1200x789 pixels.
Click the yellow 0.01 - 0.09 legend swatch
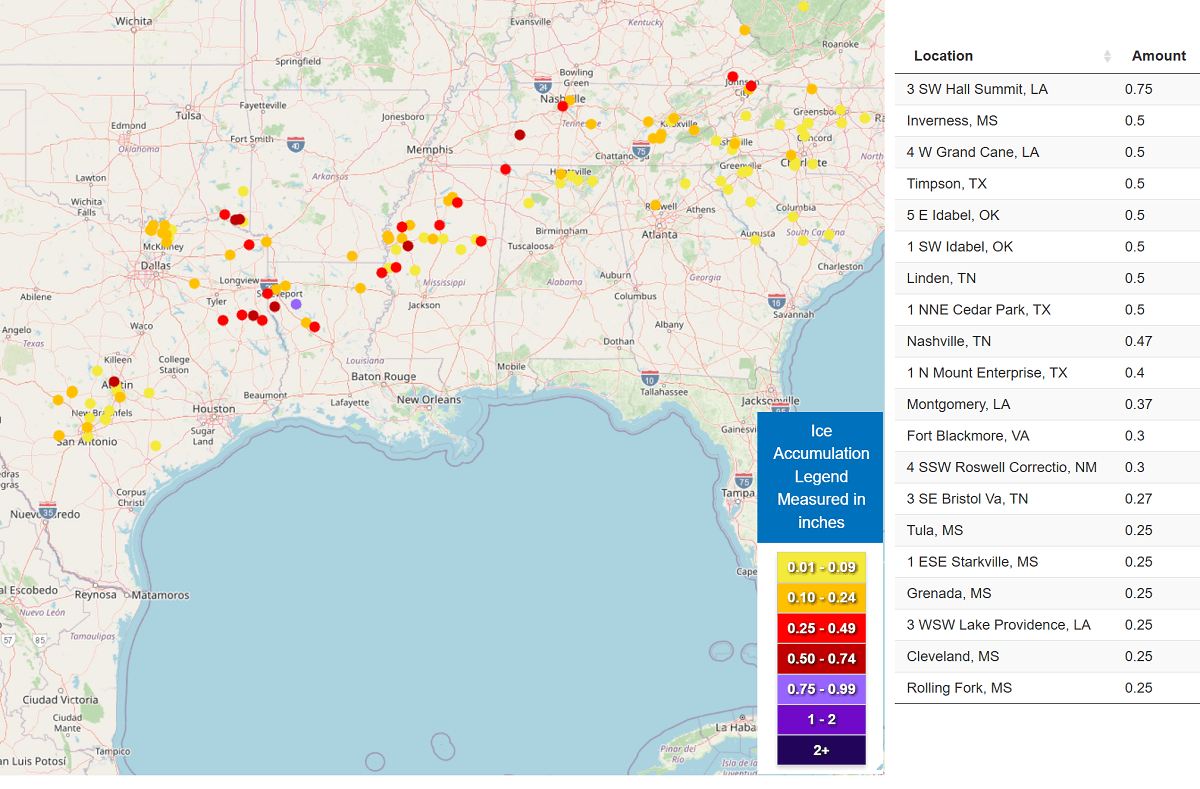[x=821, y=567]
